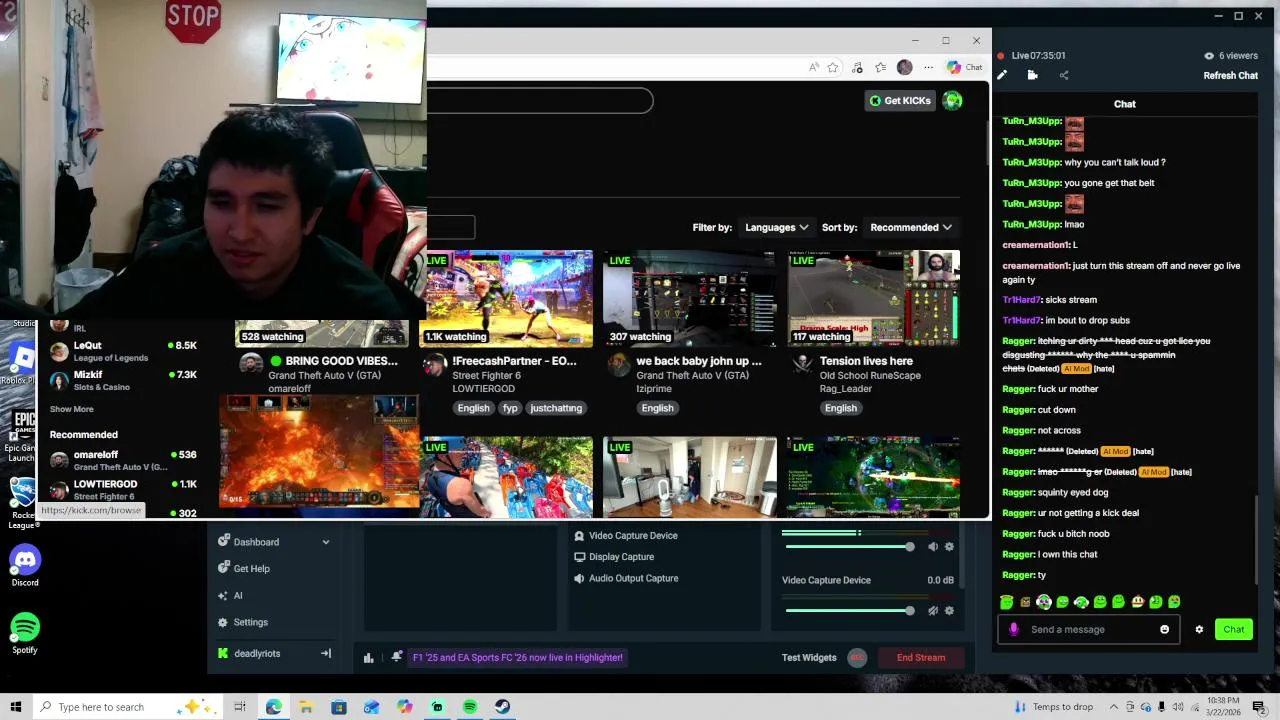Open omareloff in Recommended list
This screenshot has height=720, width=1280.
click(x=124, y=460)
